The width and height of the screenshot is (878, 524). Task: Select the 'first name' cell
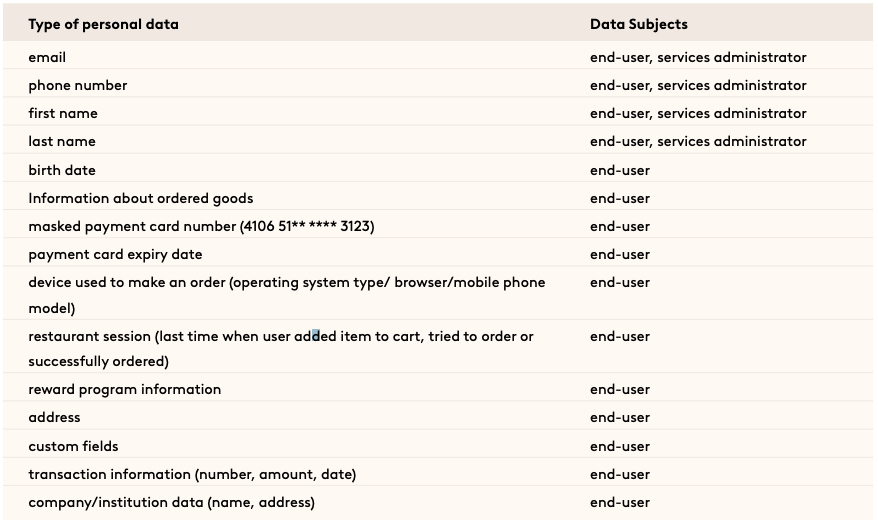coord(63,113)
